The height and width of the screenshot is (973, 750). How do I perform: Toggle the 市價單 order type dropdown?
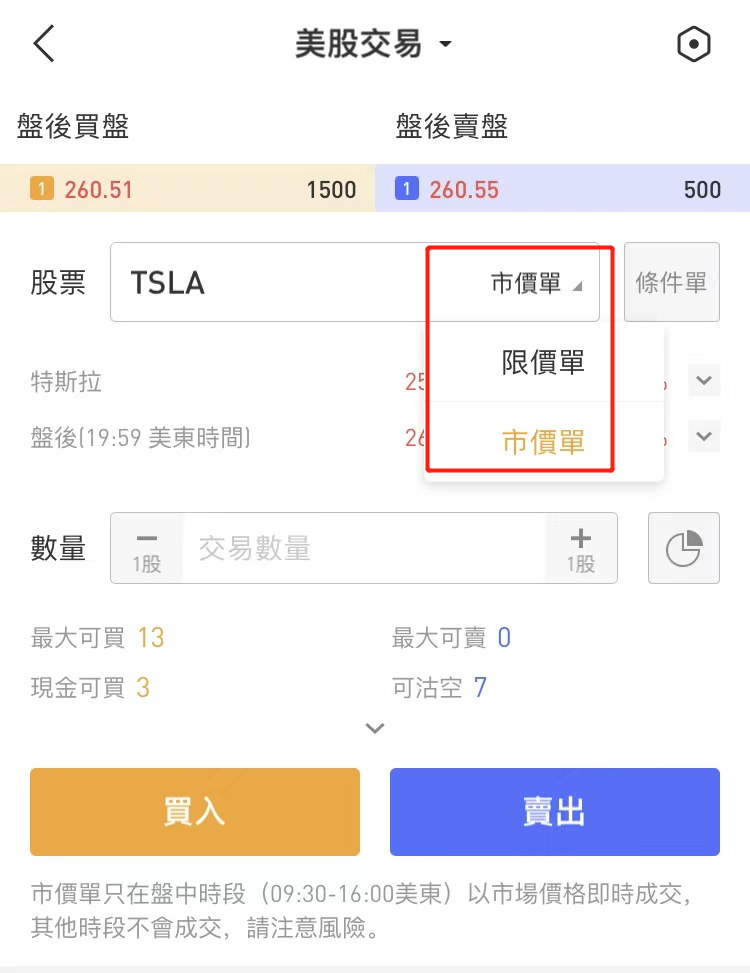(x=536, y=284)
